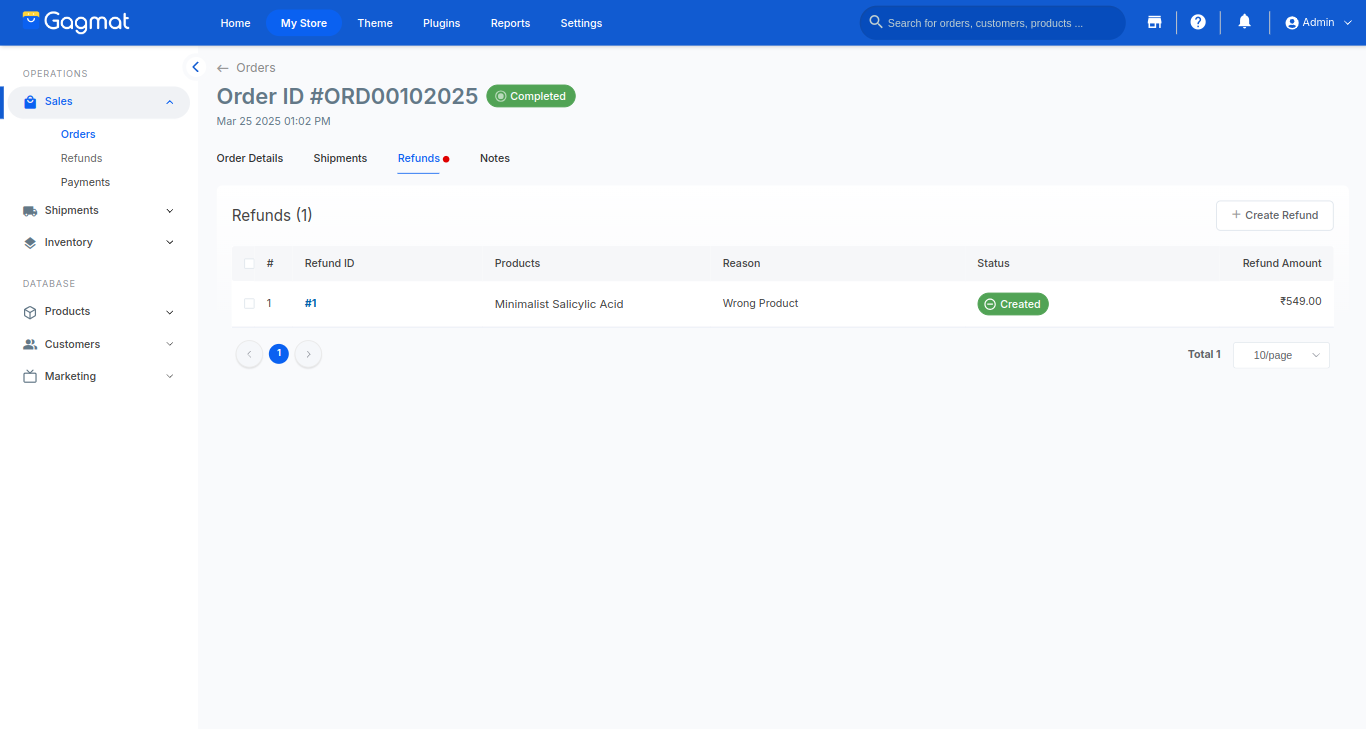Click the Customers people icon
This screenshot has height=729, width=1366.
(30, 344)
